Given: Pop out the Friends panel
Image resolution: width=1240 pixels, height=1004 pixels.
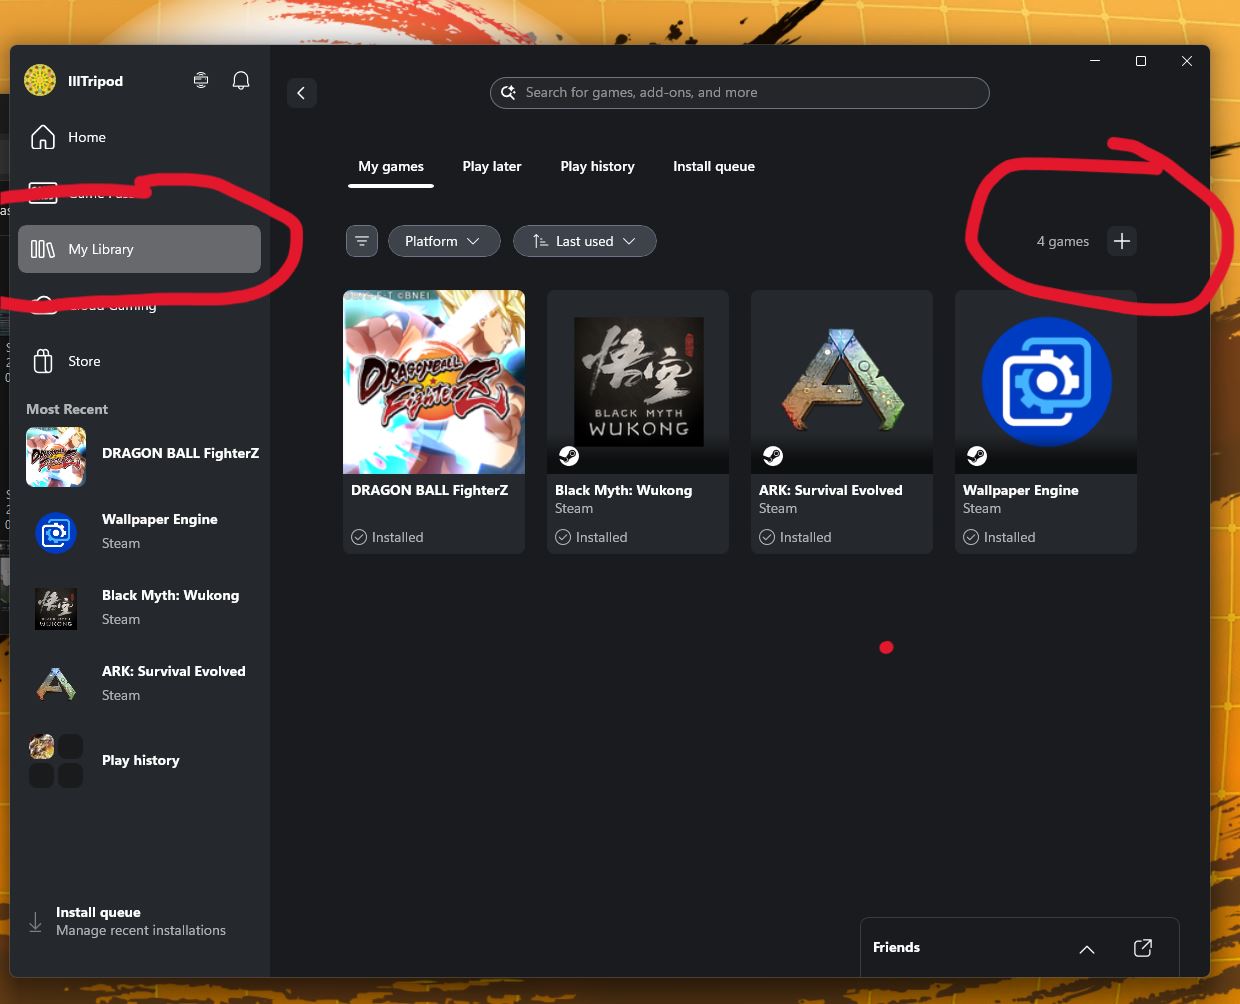Looking at the screenshot, I should click(x=1143, y=948).
